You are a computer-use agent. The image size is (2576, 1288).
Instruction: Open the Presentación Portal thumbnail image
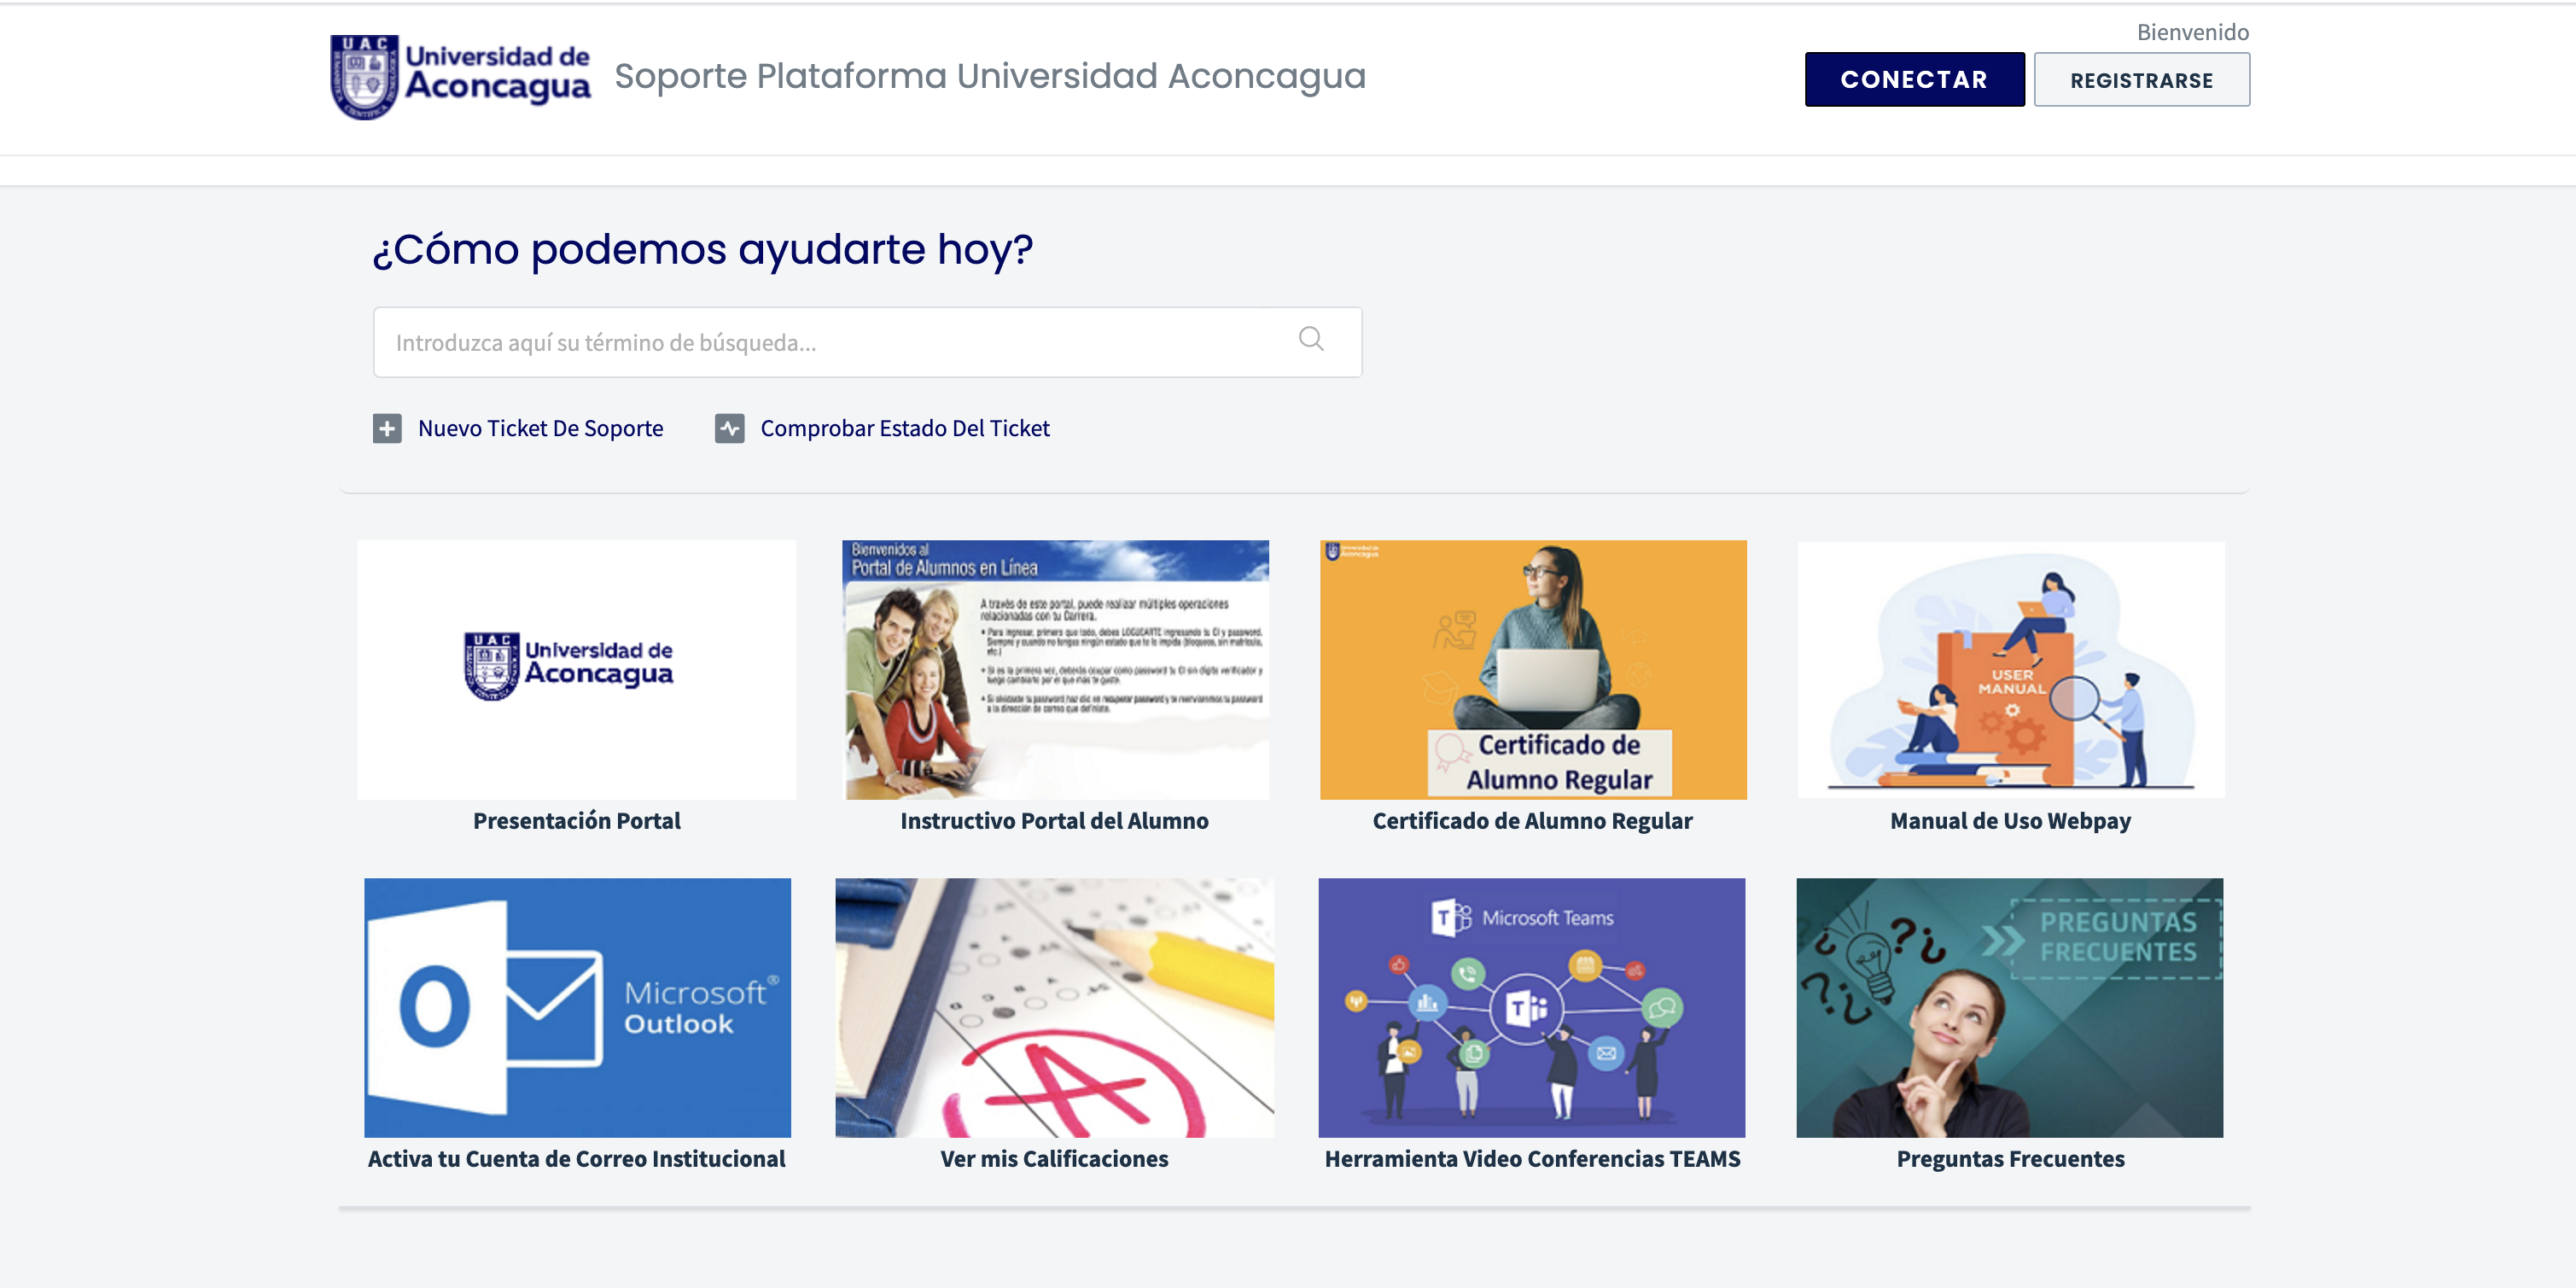[577, 670]
